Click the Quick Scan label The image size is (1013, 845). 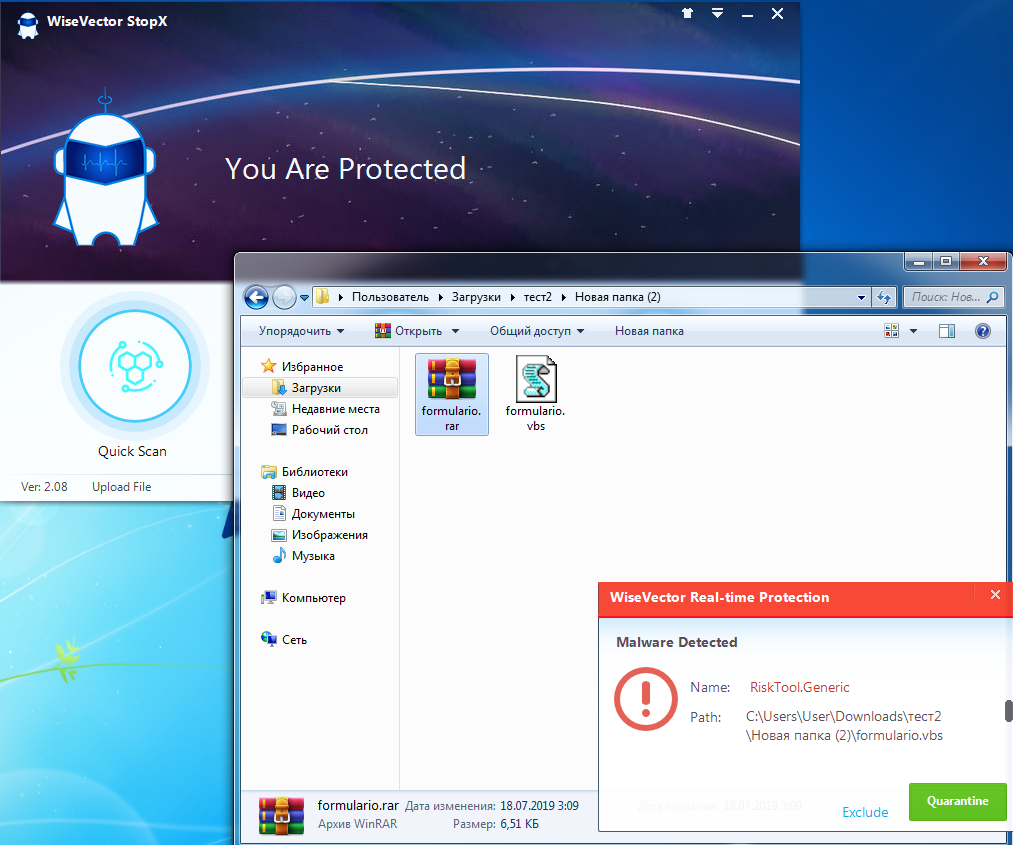(x=132, y=451)
